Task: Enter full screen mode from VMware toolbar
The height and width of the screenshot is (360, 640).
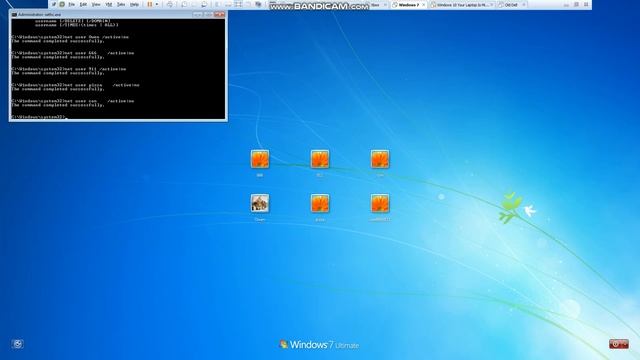Action: click(238, 4)
